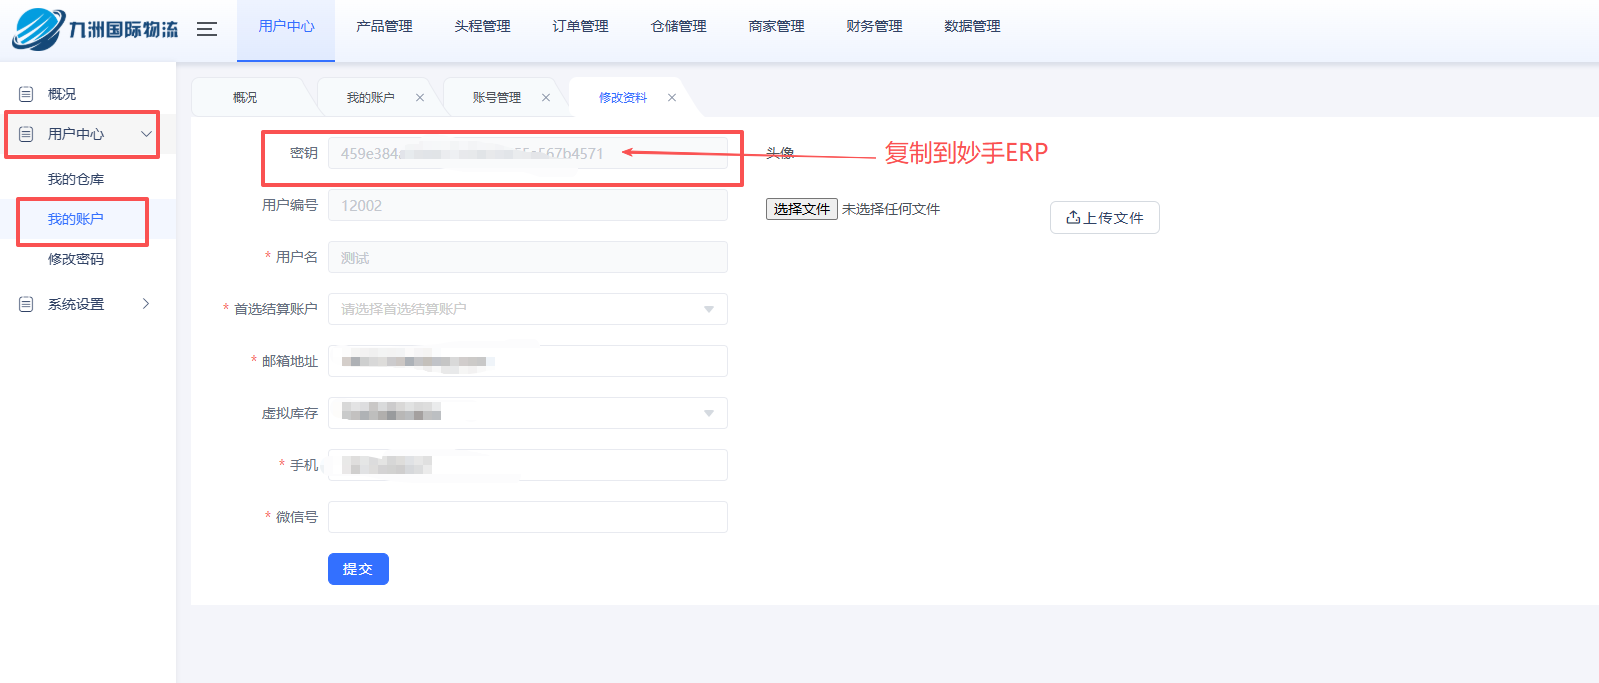Switch to the 账号管理 page tab
This screenshot has height=683, width=1599.
tap(496, 98)
